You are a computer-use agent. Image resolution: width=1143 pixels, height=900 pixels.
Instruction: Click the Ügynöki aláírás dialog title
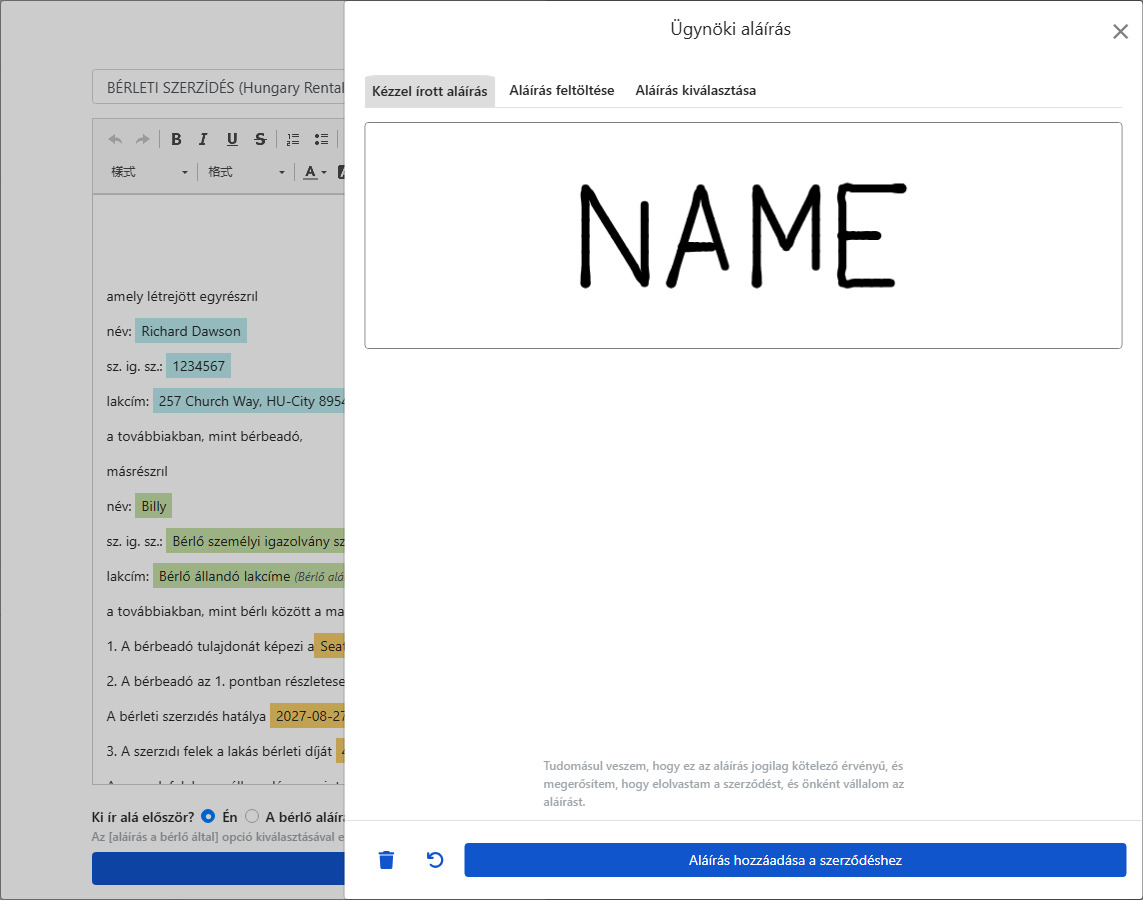tap(730, 29)
